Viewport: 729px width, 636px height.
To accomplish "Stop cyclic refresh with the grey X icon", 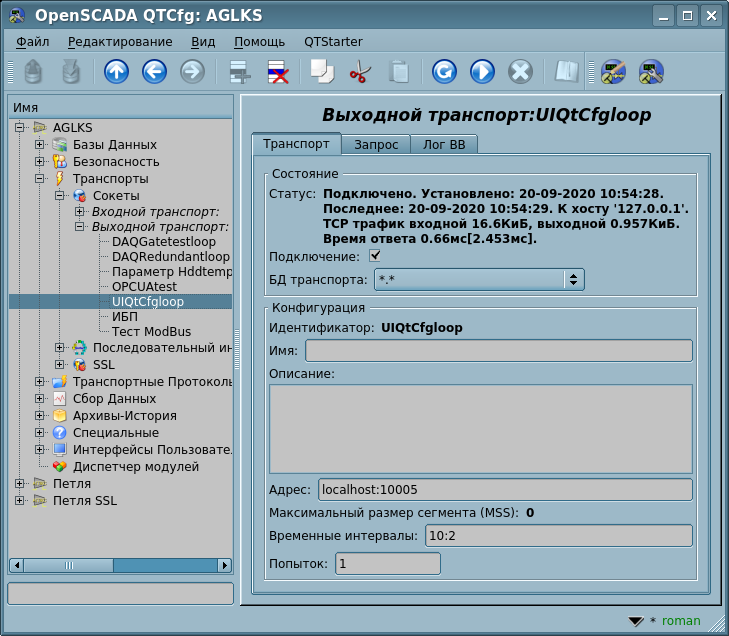I will [520, 72].
